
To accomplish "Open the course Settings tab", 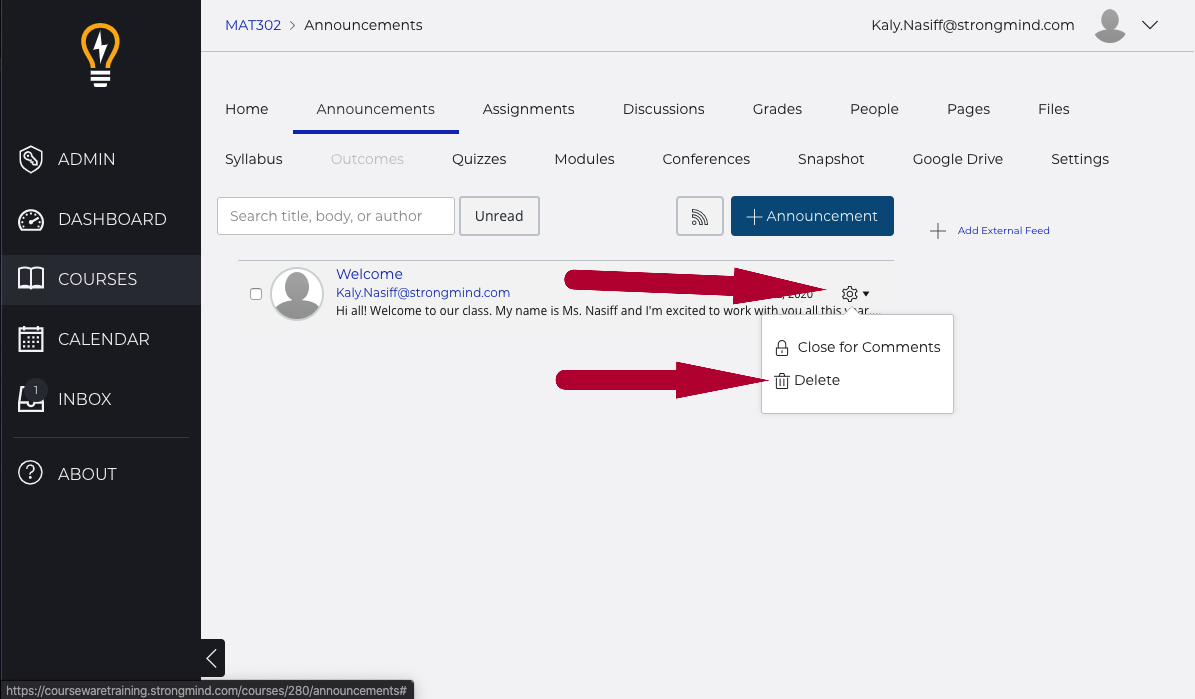I will 1080,159.
